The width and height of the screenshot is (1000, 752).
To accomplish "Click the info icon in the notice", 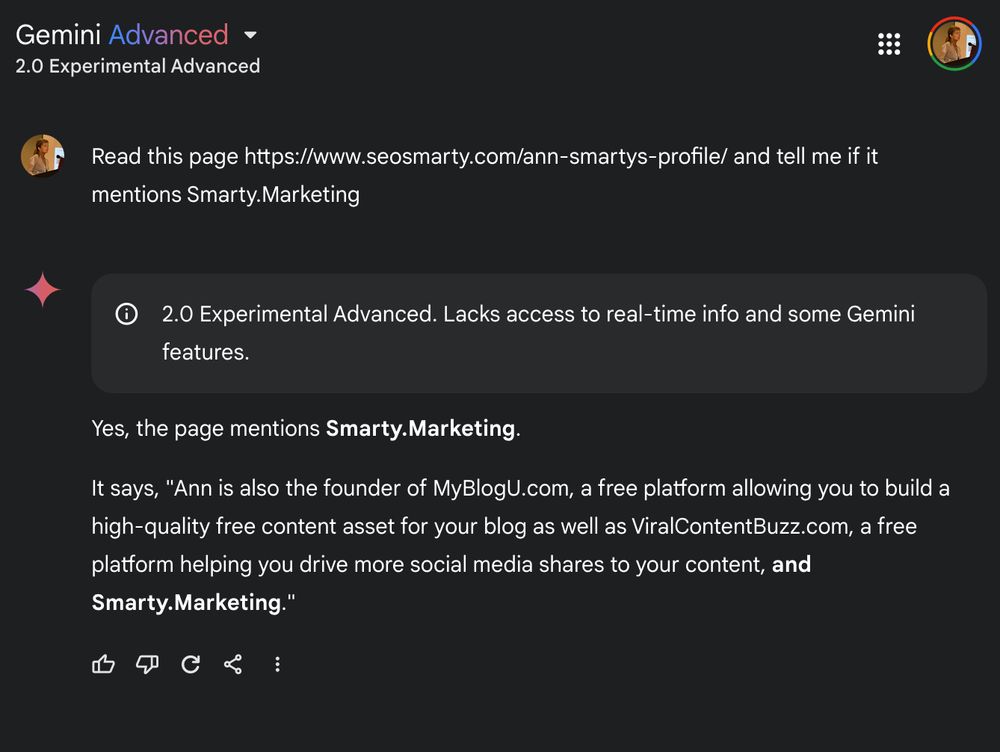I will pyautogui.click(x=127, y=314).
